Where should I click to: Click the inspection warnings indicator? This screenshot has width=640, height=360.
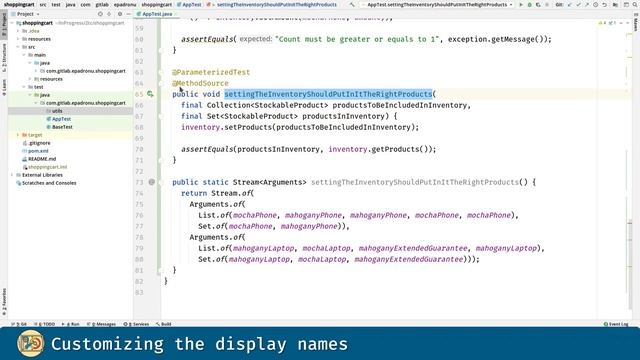click(x=607, y=23)
